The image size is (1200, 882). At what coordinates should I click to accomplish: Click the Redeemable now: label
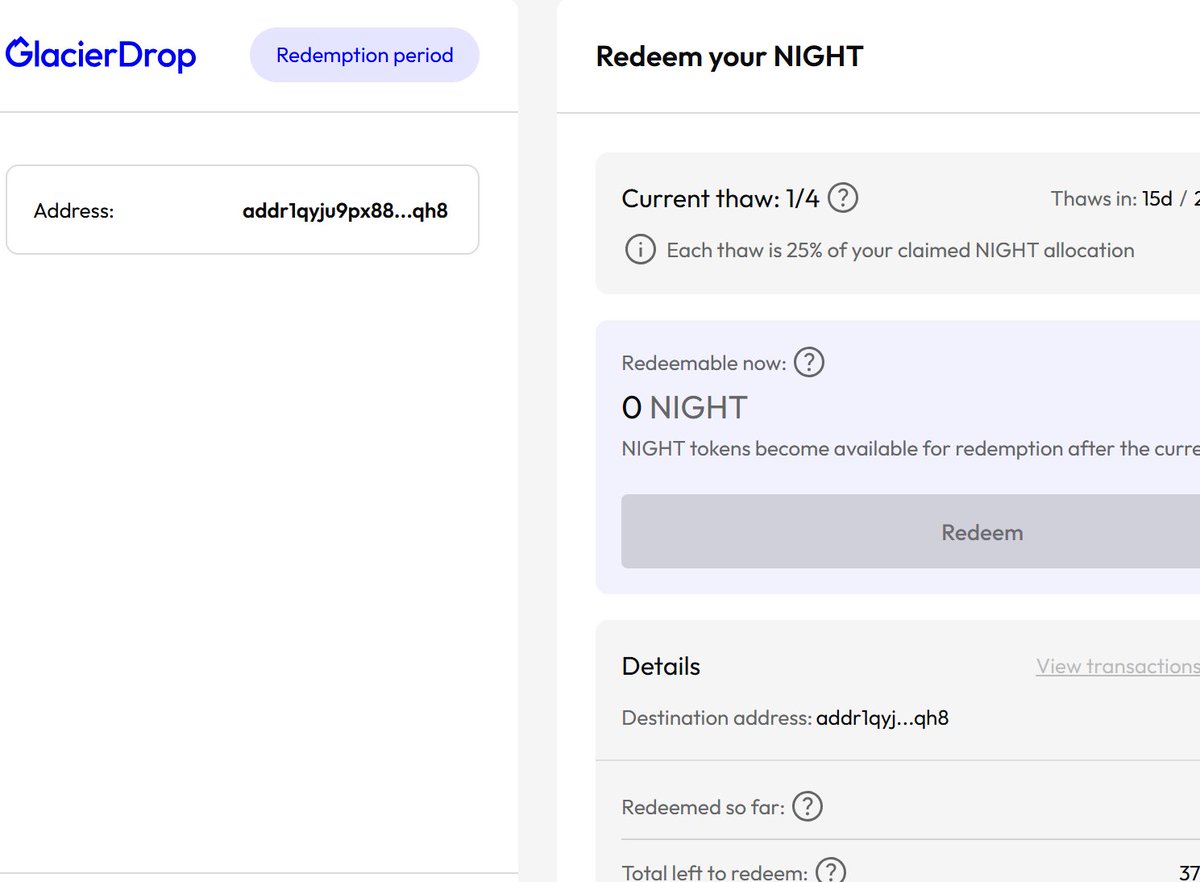point(704,363)
